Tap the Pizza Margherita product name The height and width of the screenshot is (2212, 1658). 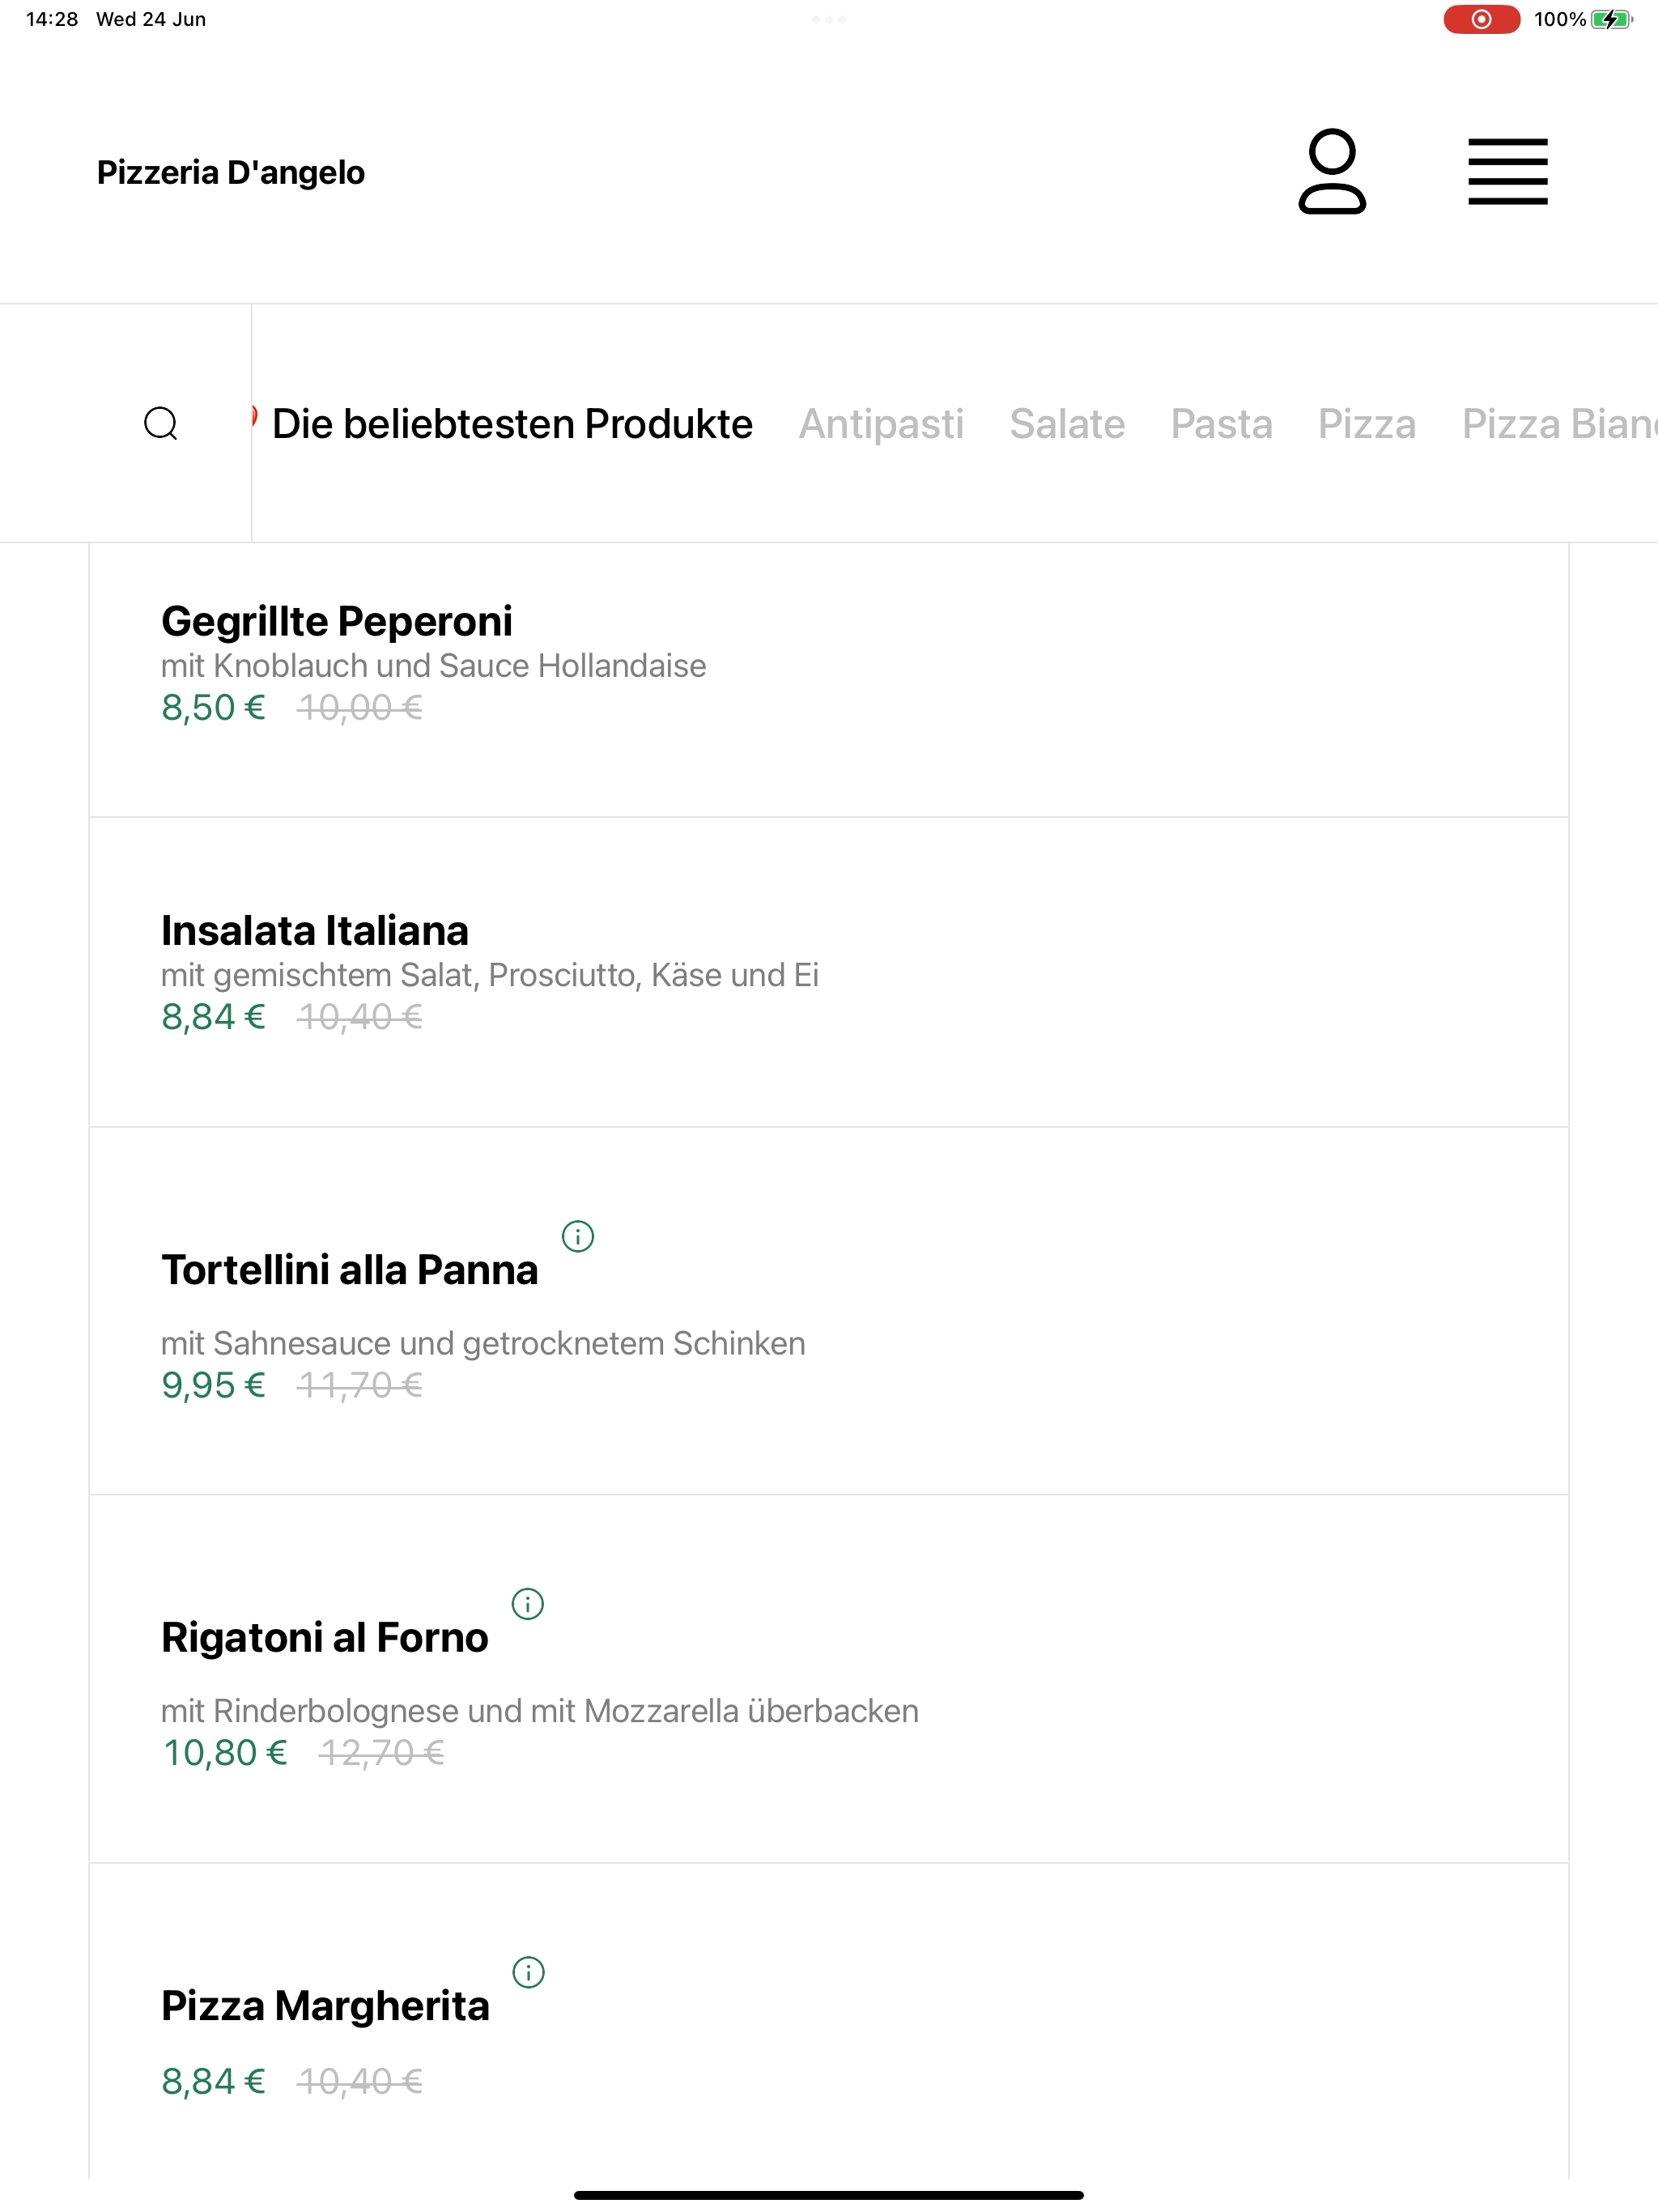click(325, 2006)
